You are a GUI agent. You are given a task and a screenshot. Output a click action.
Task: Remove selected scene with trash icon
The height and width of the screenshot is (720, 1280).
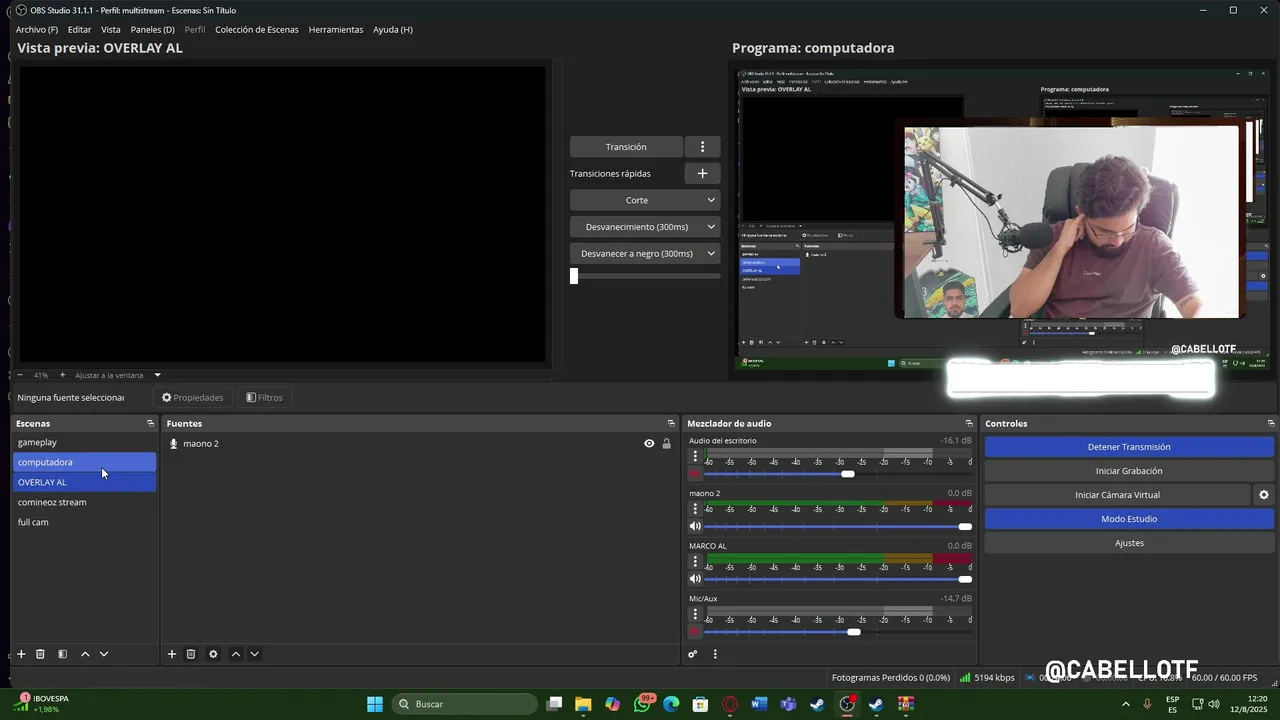click(x=40, y=654)
